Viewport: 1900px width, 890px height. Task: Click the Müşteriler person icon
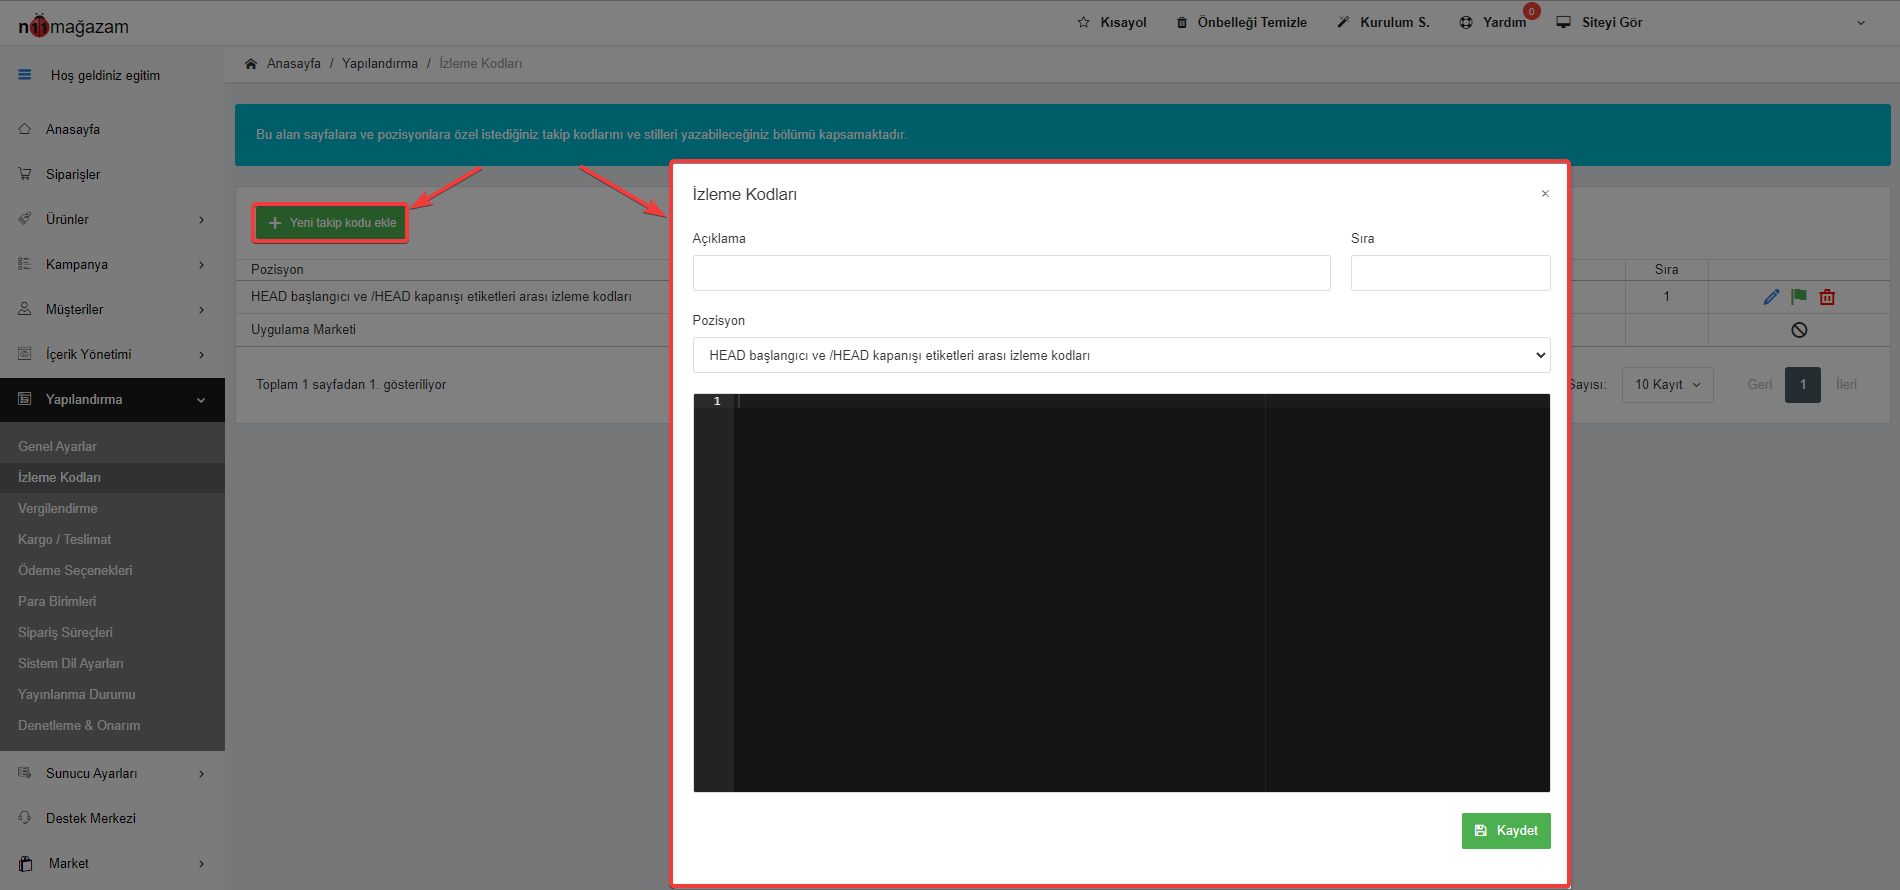pyautogui.click(x=25, y=309)
